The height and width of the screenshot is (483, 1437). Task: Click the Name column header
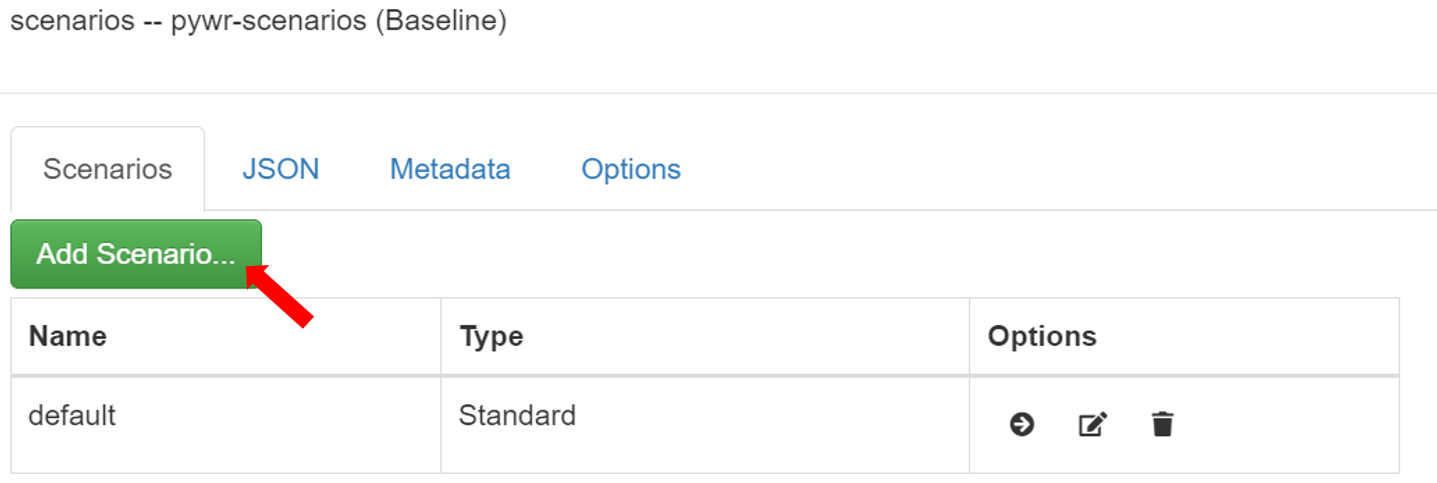(x=67, y=336)
